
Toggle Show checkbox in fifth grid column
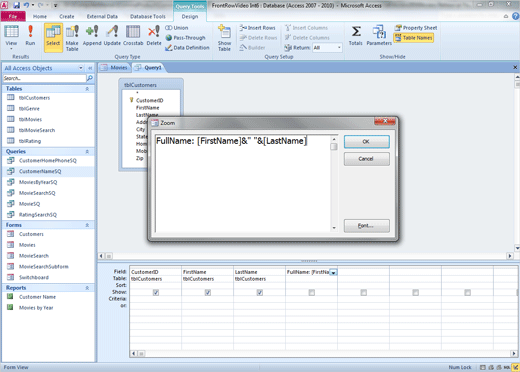pyautogui.click(x=364, y=292)
